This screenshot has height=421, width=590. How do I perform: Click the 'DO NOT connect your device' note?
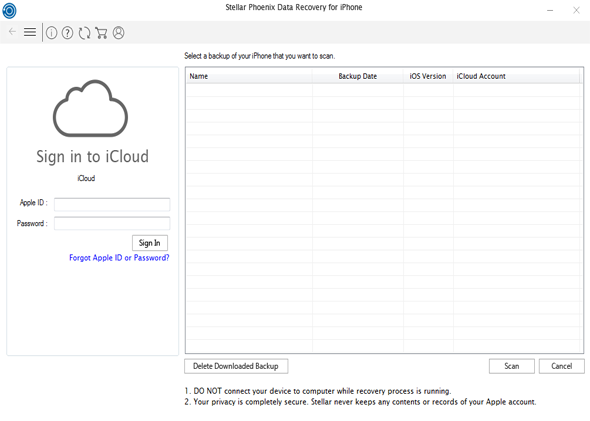pyautogui.click(x=318, y=391)
